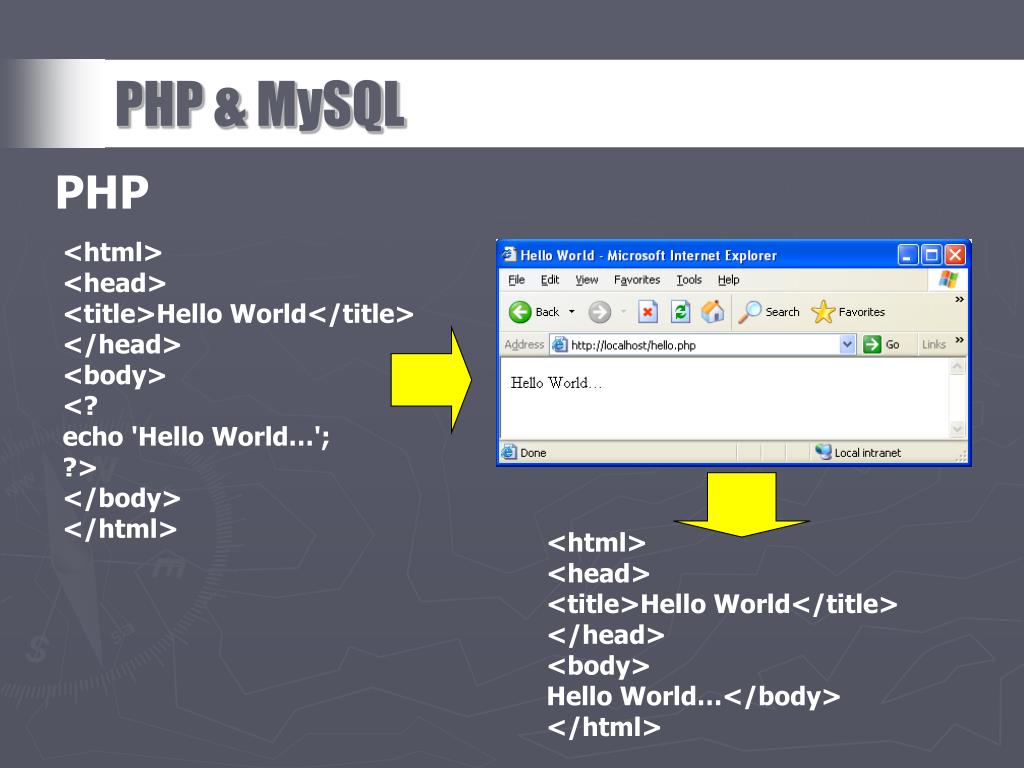
Task: Click the Back arrow icon in Internet Explorer
Action: point(520,312)
